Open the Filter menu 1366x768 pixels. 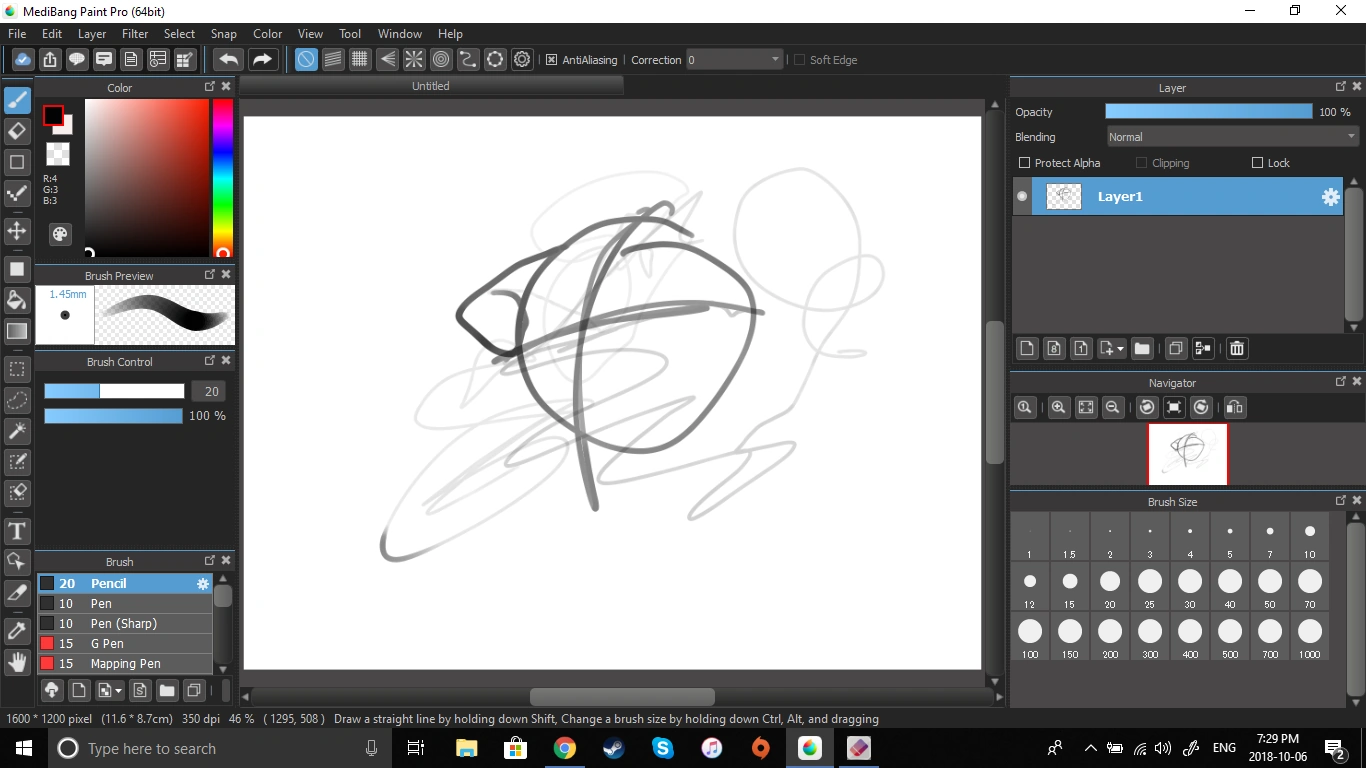pyautogui.click(x=135, y=34)
